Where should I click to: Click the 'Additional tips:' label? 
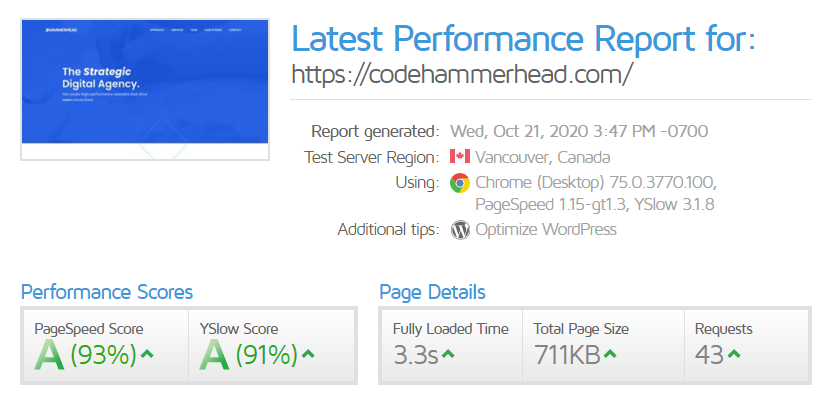pyautogui.click(x=389, y=230)
